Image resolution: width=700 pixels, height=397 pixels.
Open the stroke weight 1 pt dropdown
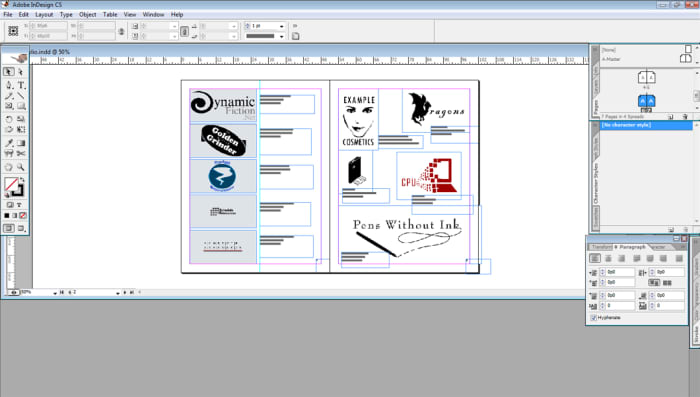click(281, 26)
